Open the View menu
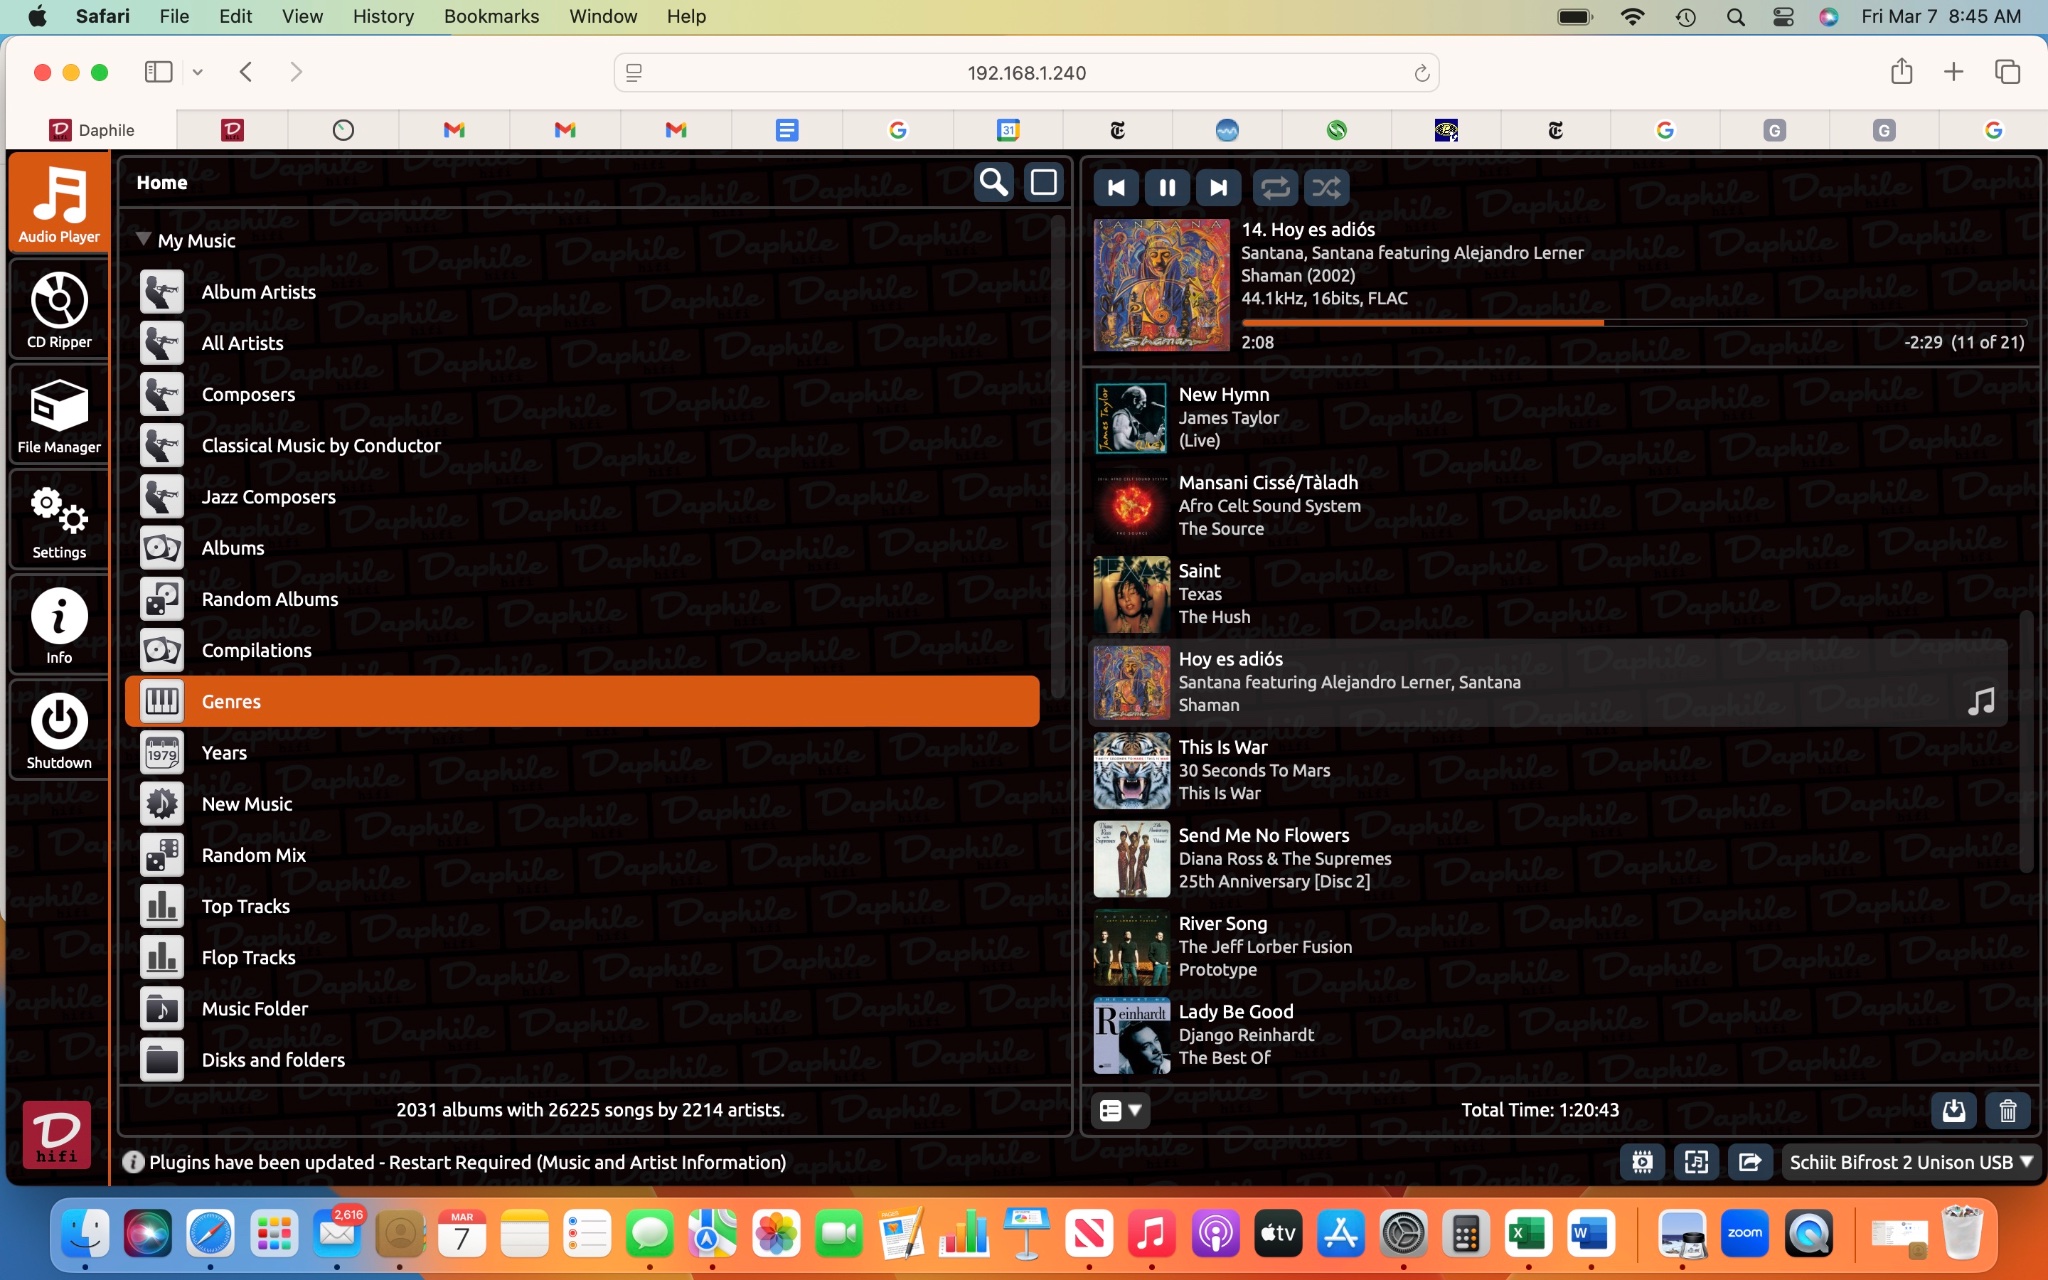2048x1280 pixels. coord(302,16)
